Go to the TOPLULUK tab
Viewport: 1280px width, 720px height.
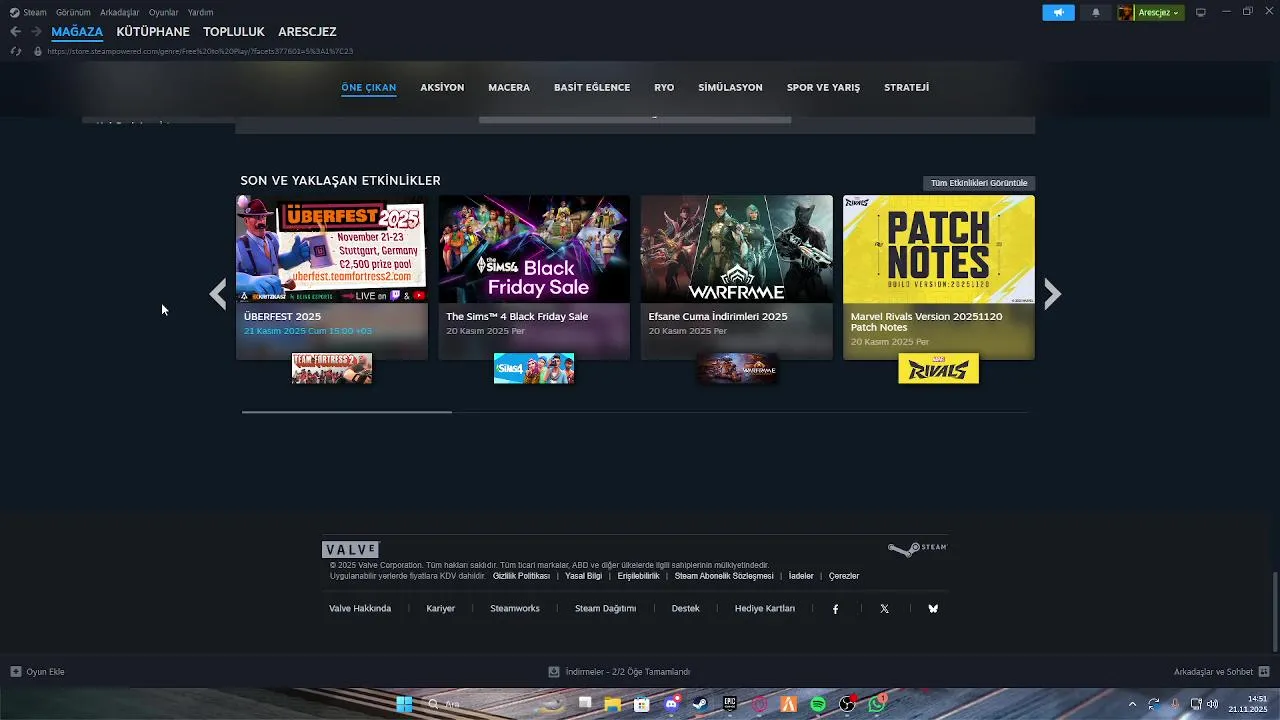pyautogui.click(x=234, y=32)
